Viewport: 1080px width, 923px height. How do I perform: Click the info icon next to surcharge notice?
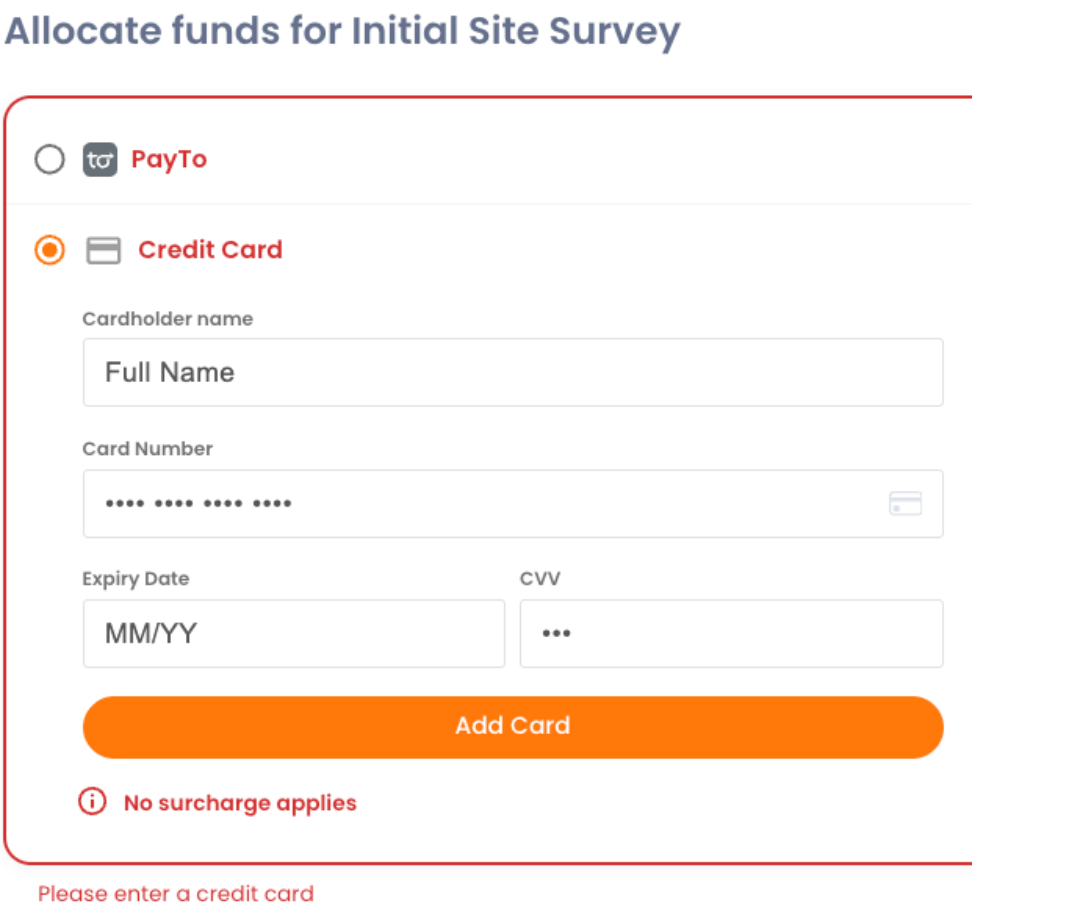92,802
